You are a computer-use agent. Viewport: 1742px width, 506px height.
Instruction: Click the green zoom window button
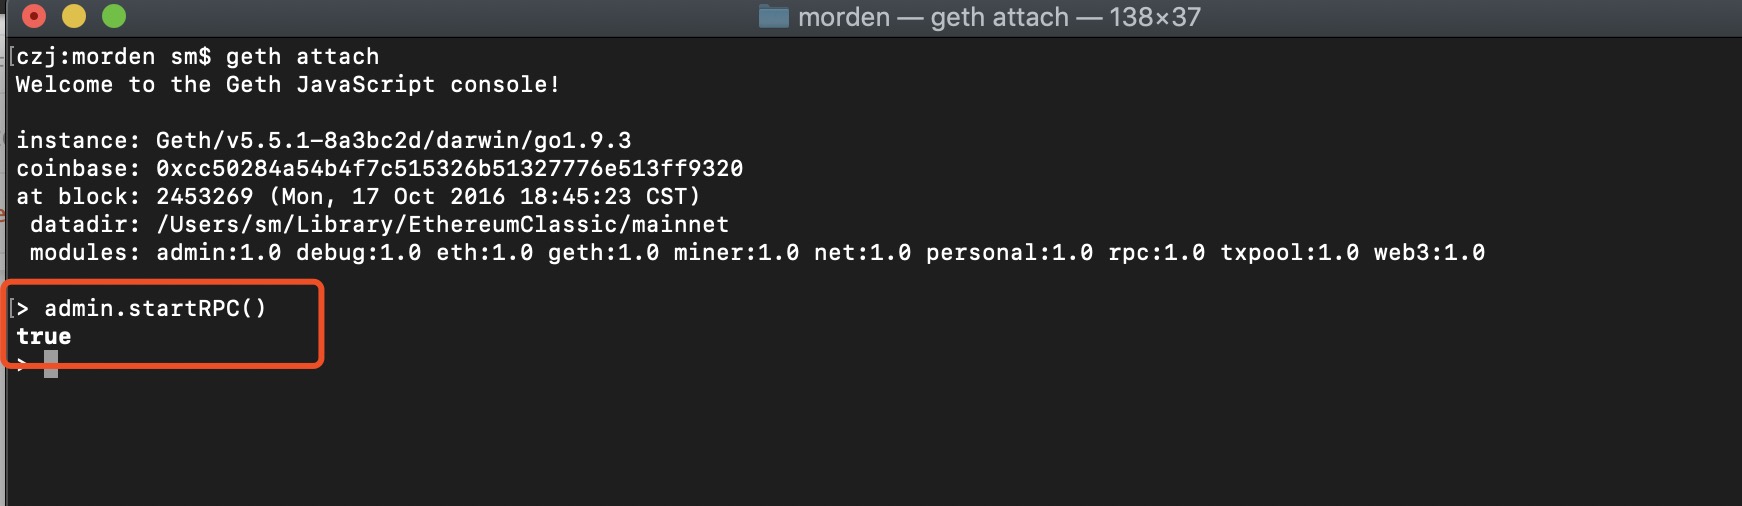pos(114,16)
